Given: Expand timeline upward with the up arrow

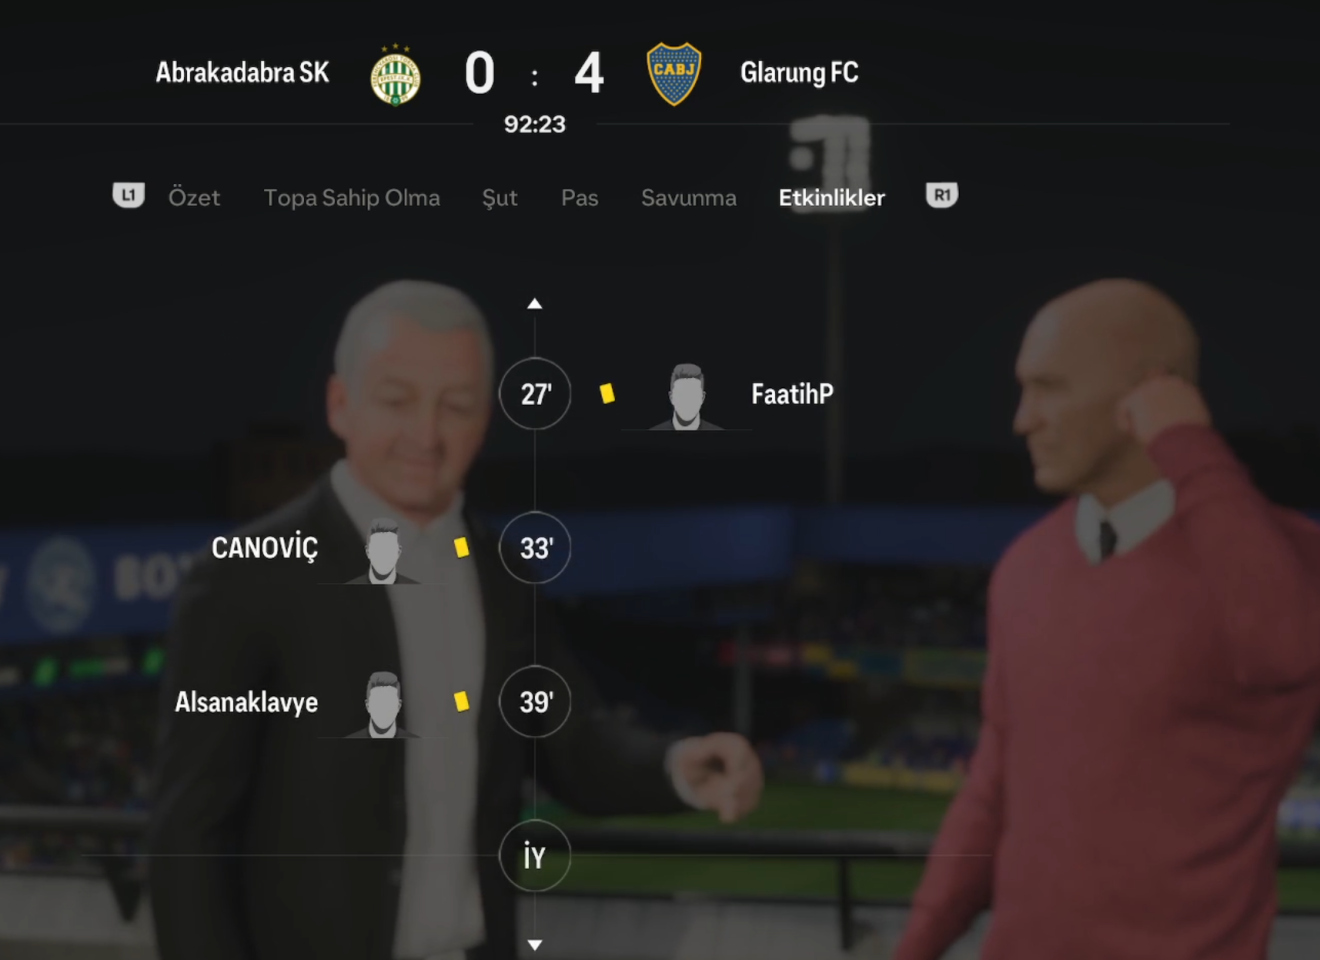Looking at the screenshot, I should click(x=535, y=303).
